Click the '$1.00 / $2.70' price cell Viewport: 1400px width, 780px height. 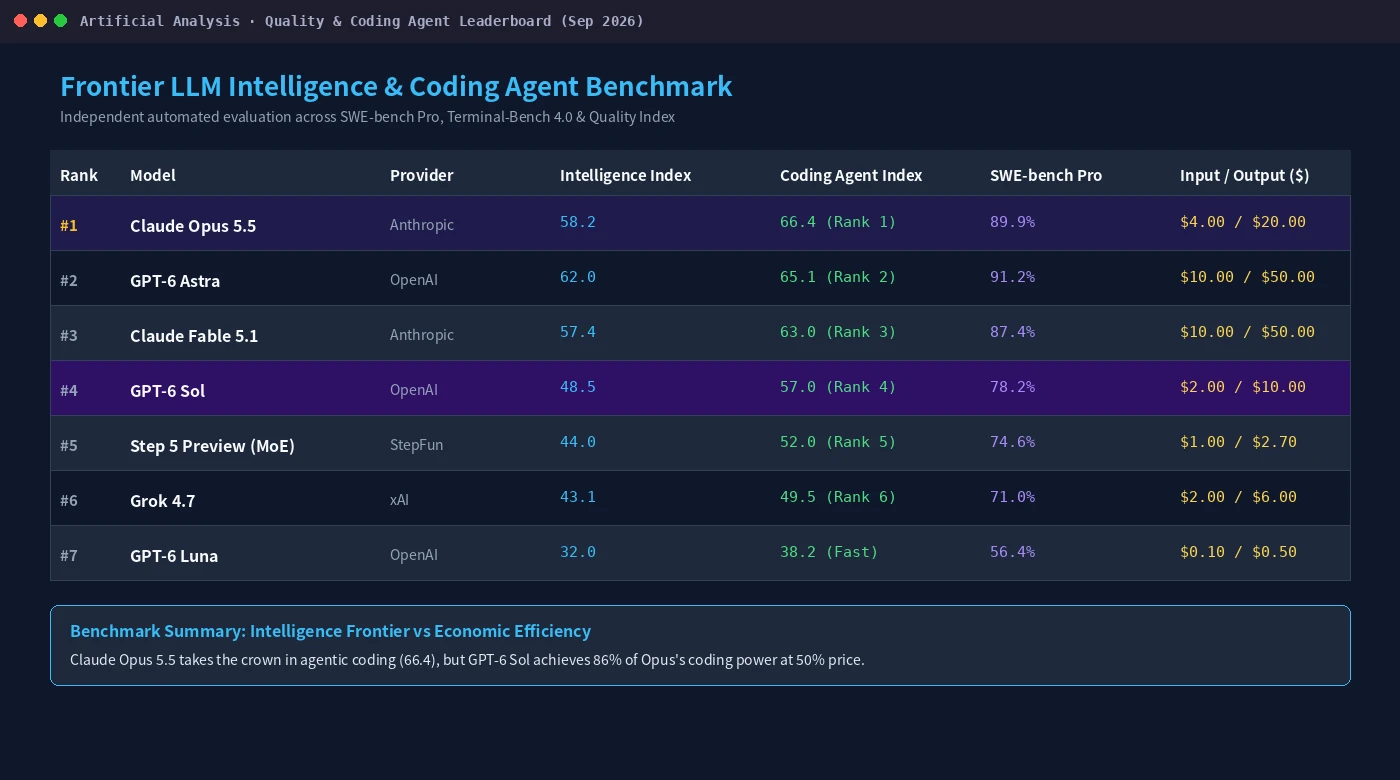[1238, 442]
